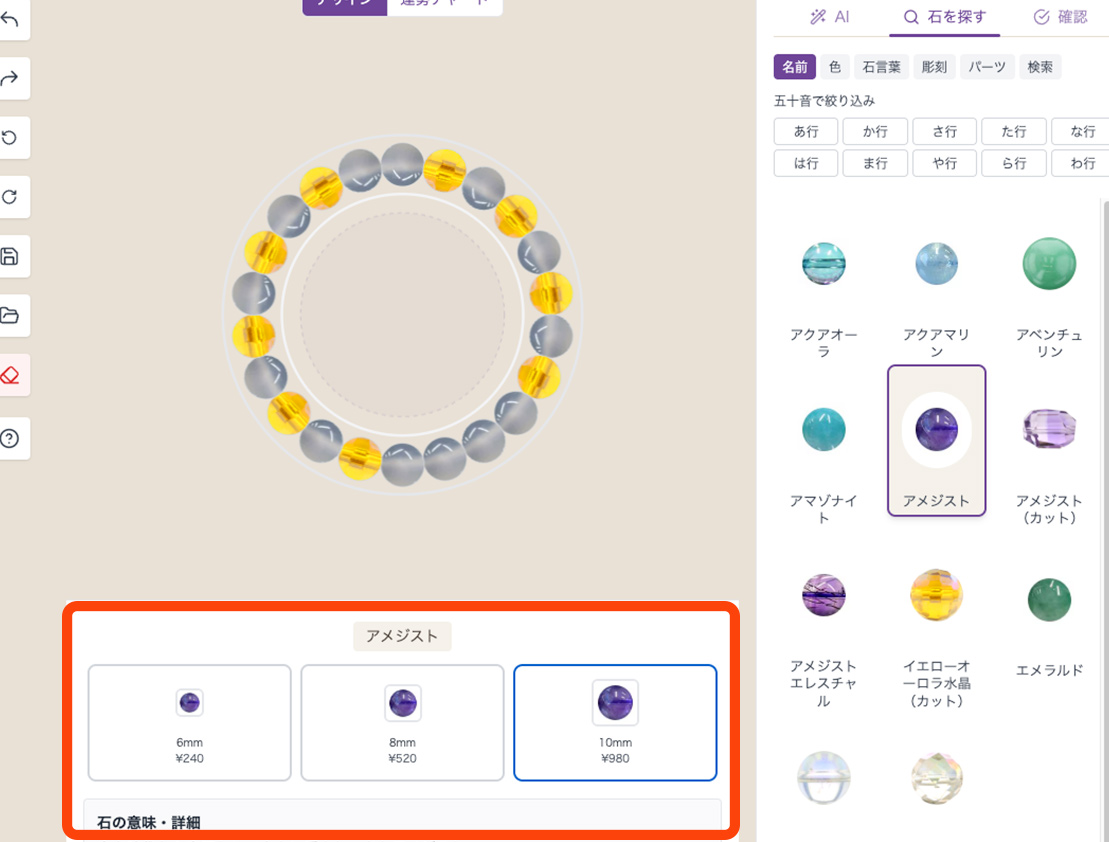
Task: Click the redo arrow icon
Action: [10, 79]
